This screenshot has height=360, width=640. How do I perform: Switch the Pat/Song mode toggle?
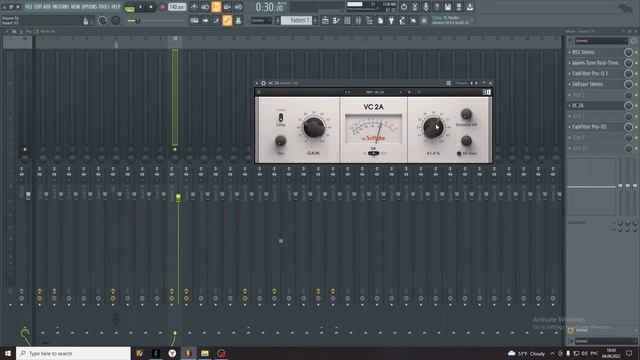click(x=130, y=7)
